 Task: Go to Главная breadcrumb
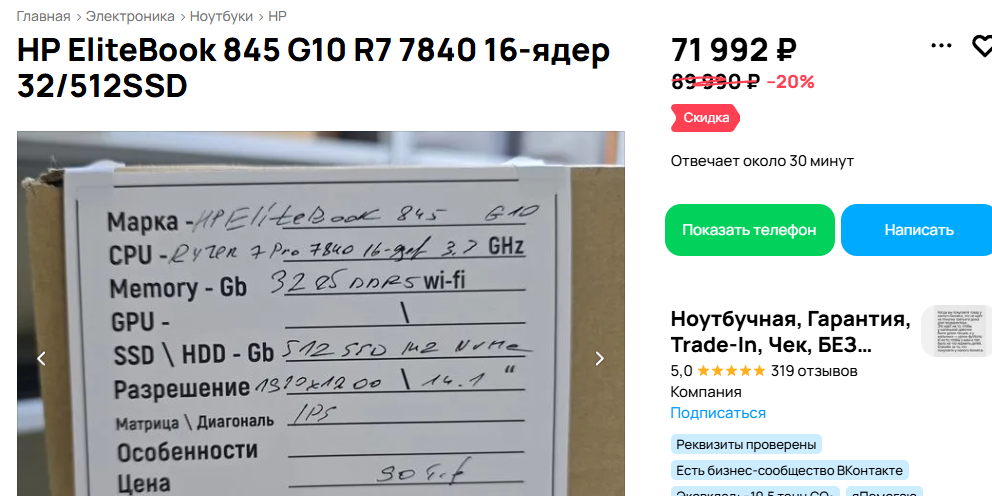[43, 16]
